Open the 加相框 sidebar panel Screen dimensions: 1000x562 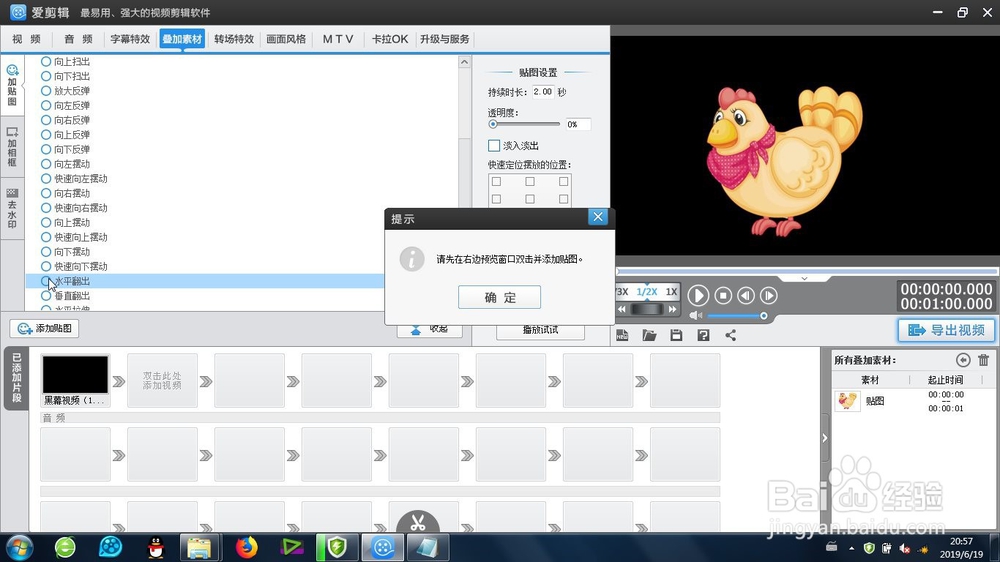click(x=12, y=147)
